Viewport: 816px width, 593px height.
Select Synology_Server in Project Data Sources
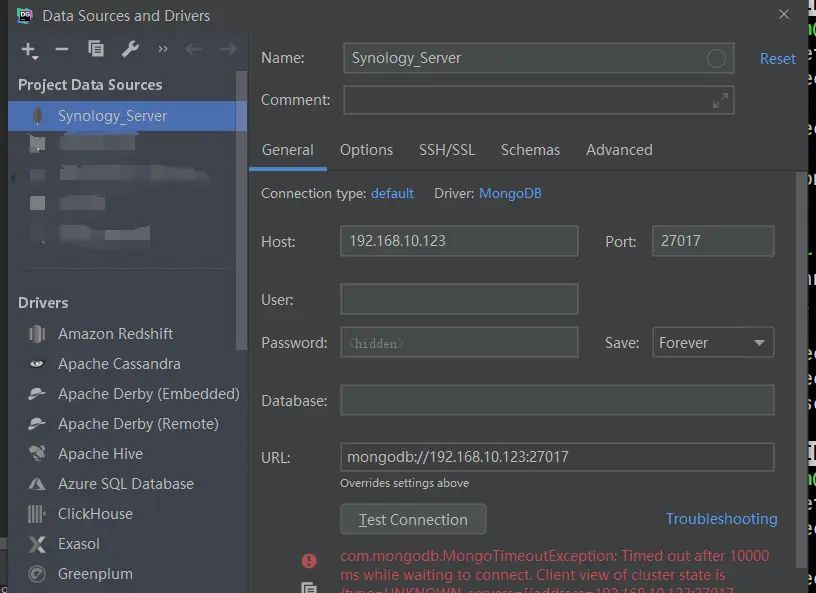pyautogui.click(x=112, y=116)
